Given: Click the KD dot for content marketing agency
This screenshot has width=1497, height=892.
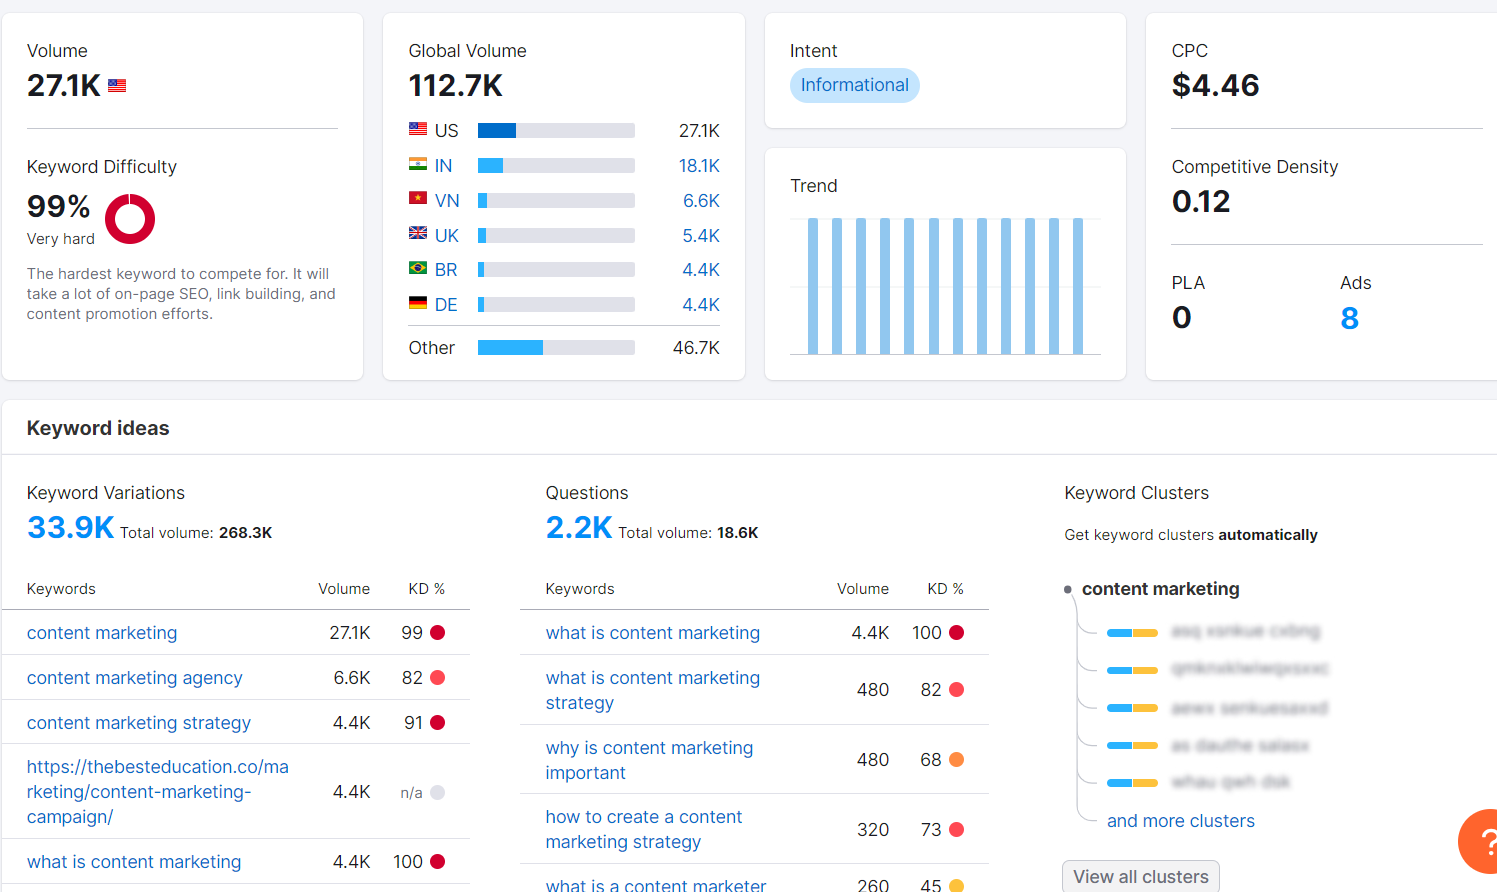Looking at the screenshot, I should tap(437, 678).
